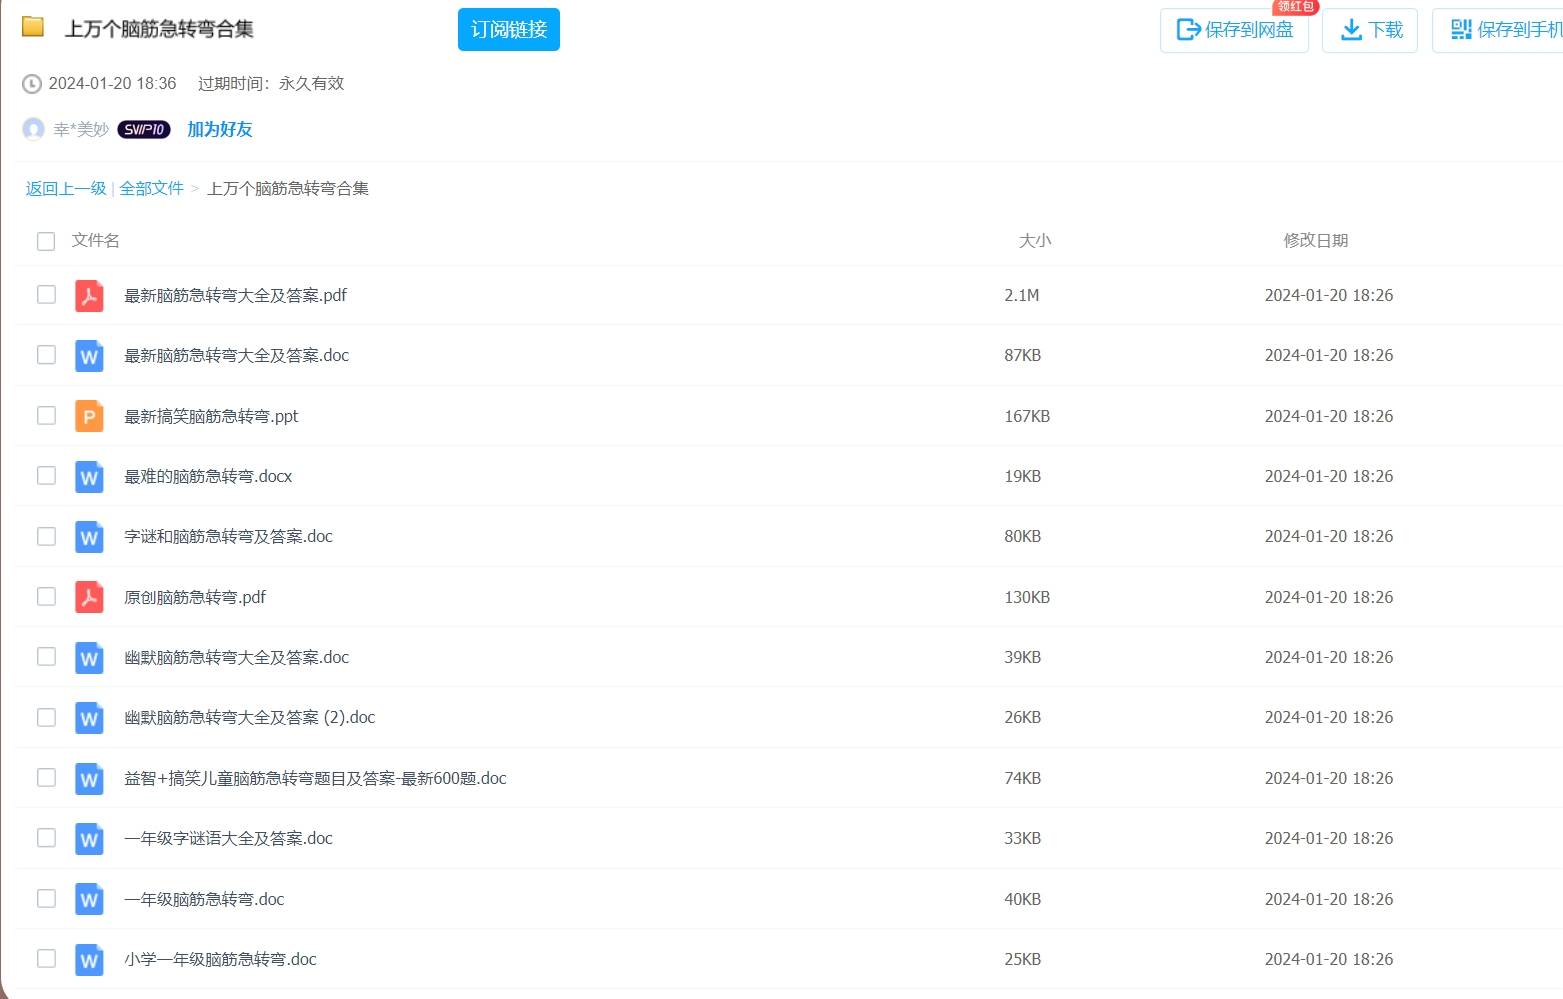Check the box for 最新脑筋急转弯大全及答案.pdf
Image resolution: width=1563 pixels, height=999 pixels.
(46, 294)
